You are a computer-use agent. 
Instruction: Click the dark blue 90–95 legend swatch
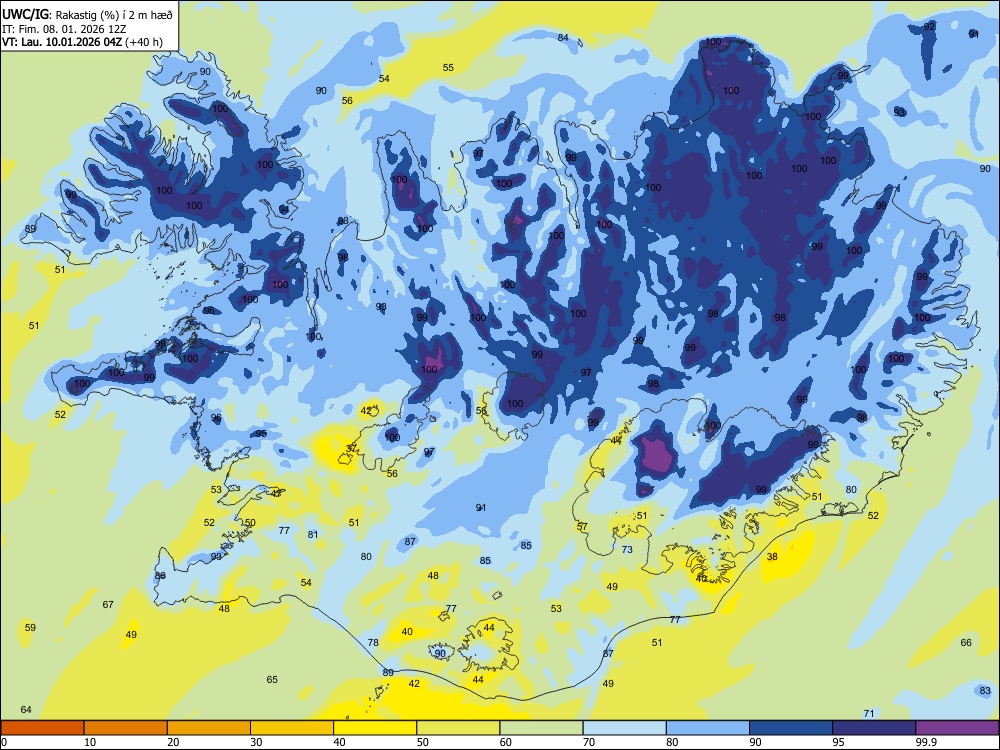[791, 728]
